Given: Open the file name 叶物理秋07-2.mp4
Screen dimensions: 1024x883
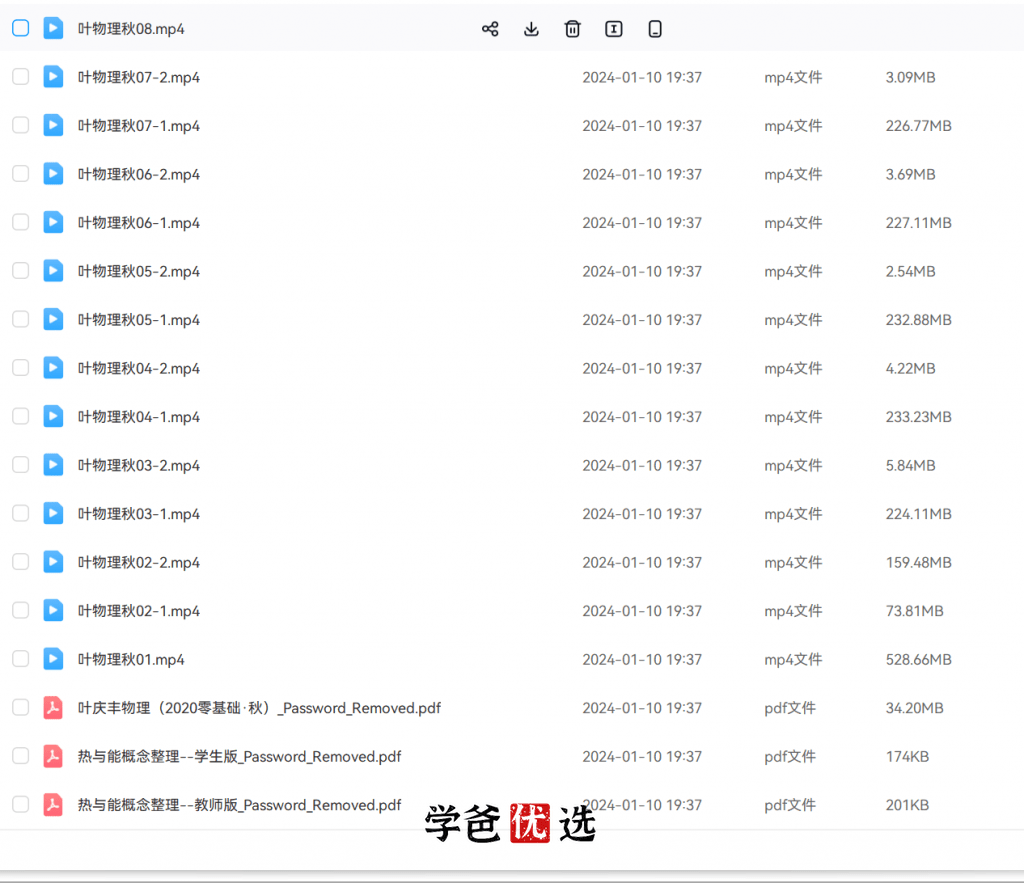Looking at the screenshot, I should click(x=139, y=77).
